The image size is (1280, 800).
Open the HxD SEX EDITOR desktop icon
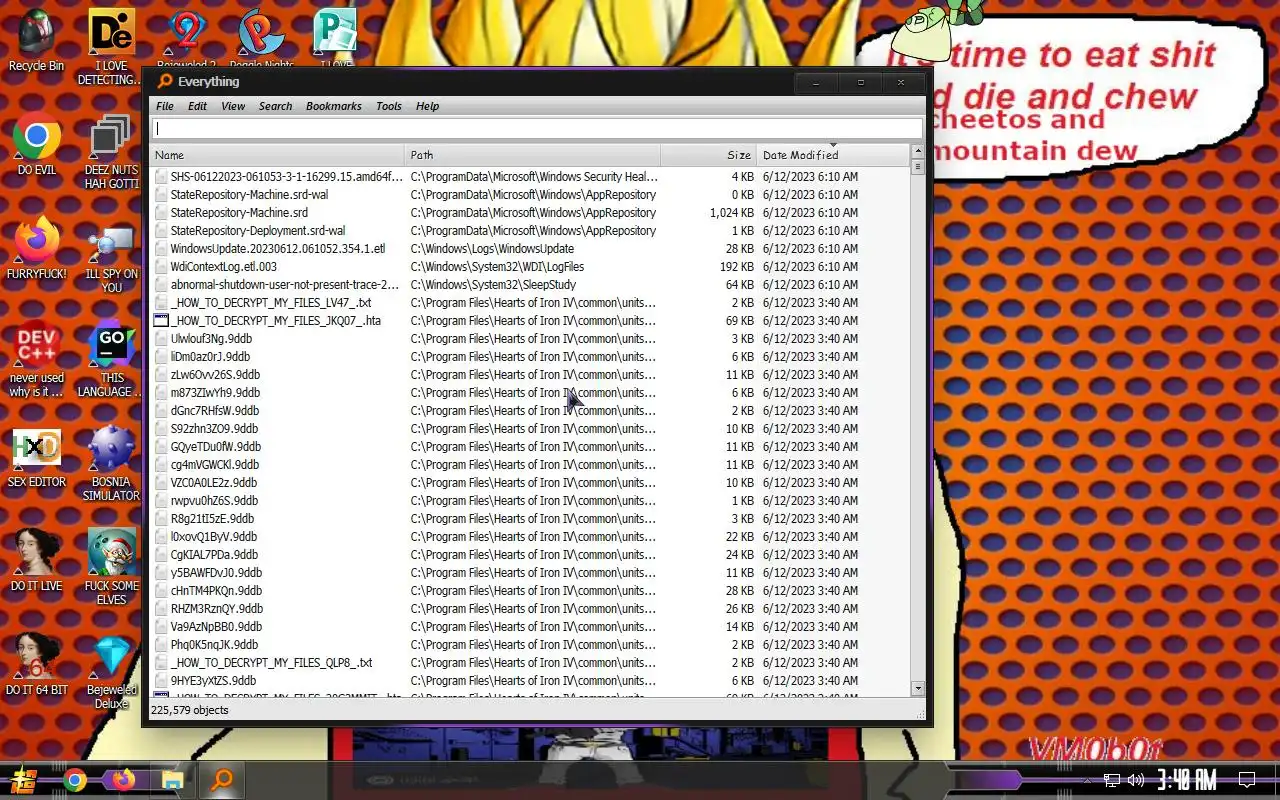(36, 457)
